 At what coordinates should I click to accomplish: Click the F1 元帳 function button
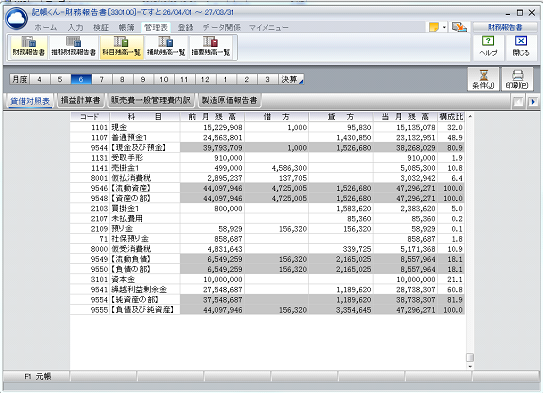[x=36, y=376]
